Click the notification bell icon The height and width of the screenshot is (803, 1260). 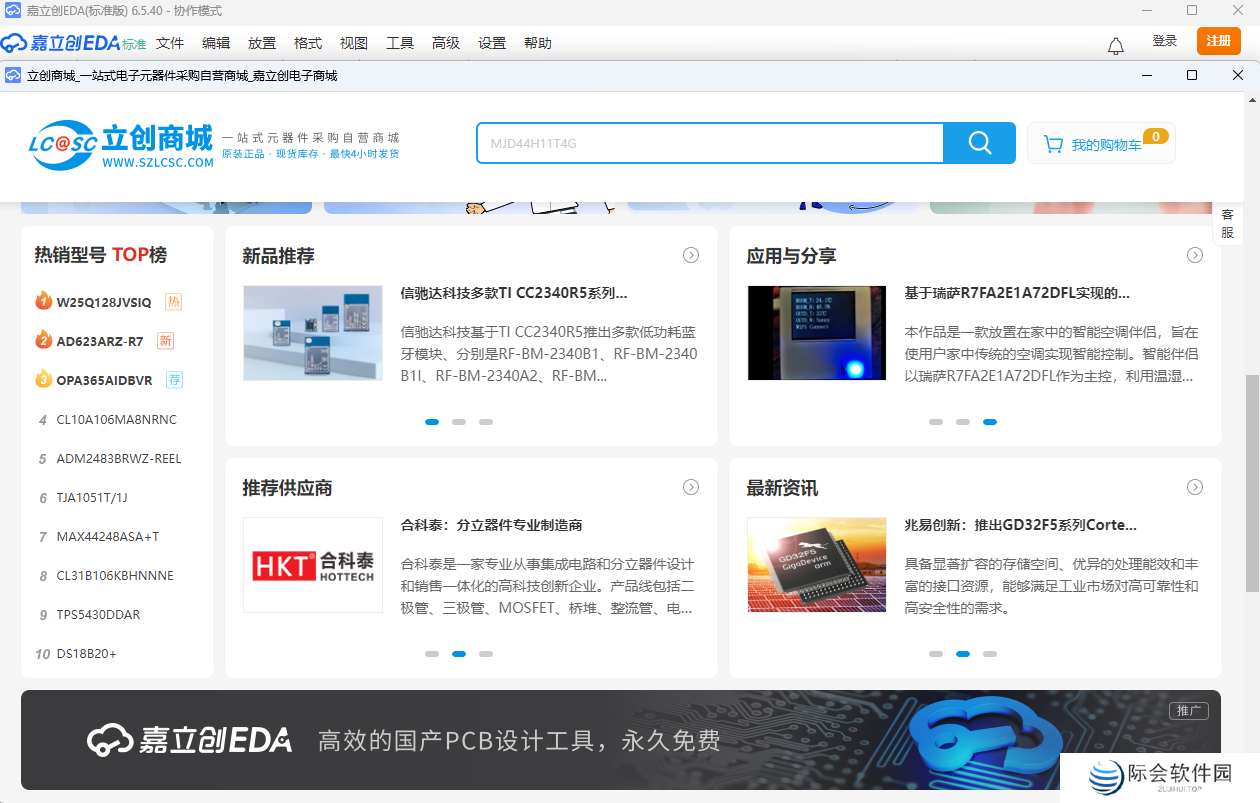(1115, 44)
